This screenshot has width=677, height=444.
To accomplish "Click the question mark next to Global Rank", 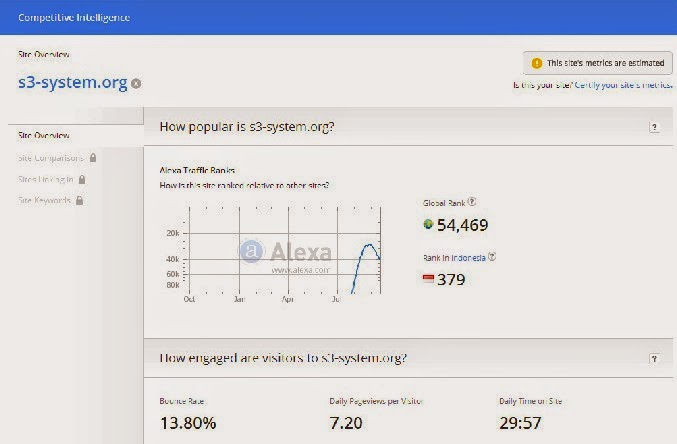I will (472, 201).
